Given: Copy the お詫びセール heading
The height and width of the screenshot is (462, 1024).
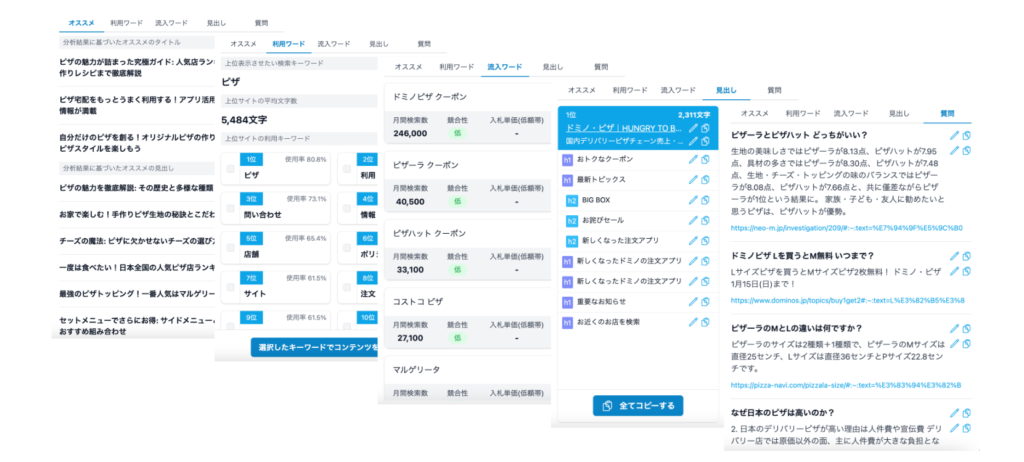Looking at the screenshot, I should click(x=705, y=220).
